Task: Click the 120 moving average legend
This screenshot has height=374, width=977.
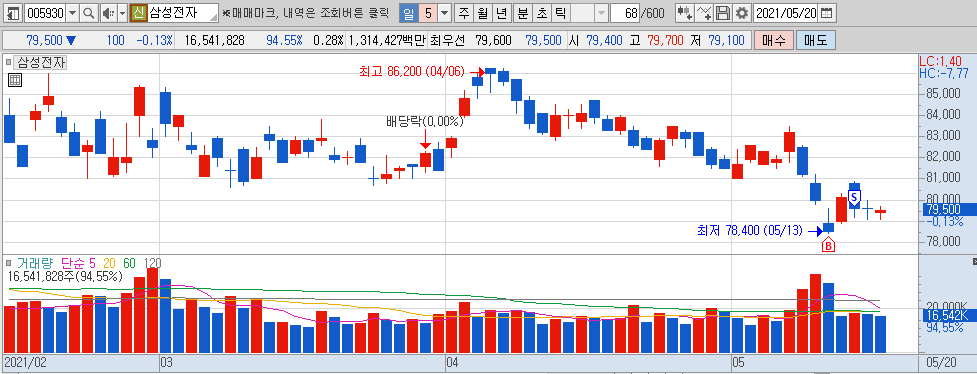Action: tap(153, 264)
